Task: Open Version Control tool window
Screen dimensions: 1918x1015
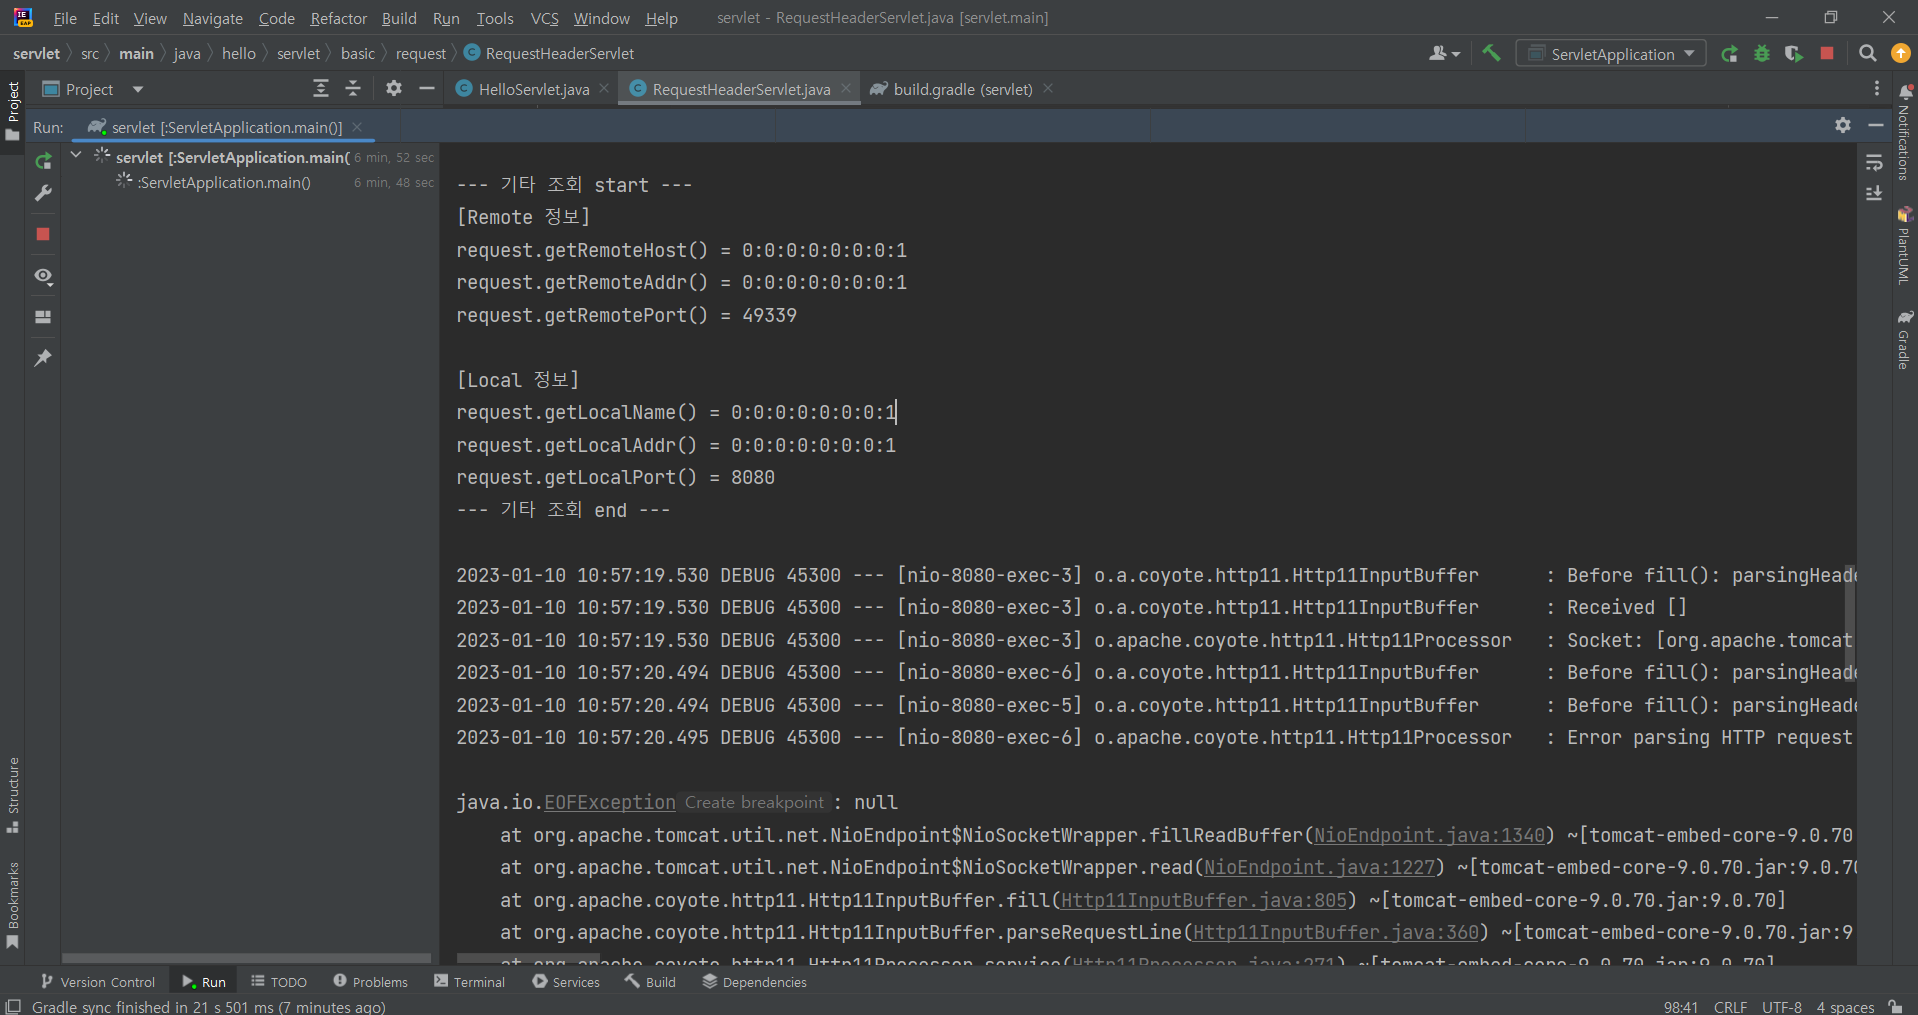Action: (x=97, y=982)
